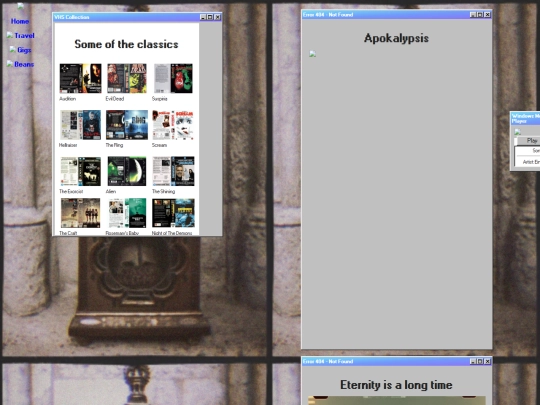Click the broken image in Apokalypsis window
Screen dimensions: 540x405
point(312,54)
